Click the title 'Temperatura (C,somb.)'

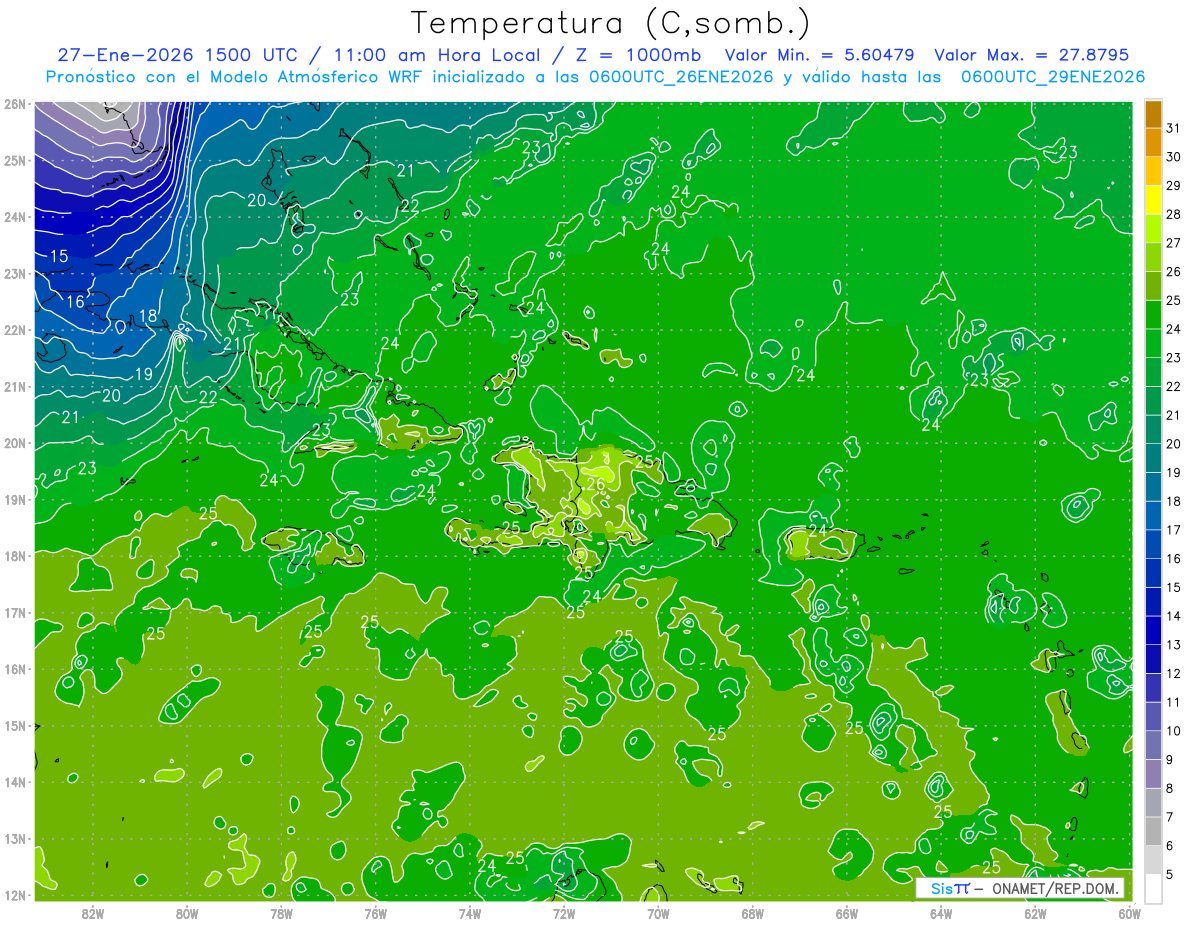point(611,23)
